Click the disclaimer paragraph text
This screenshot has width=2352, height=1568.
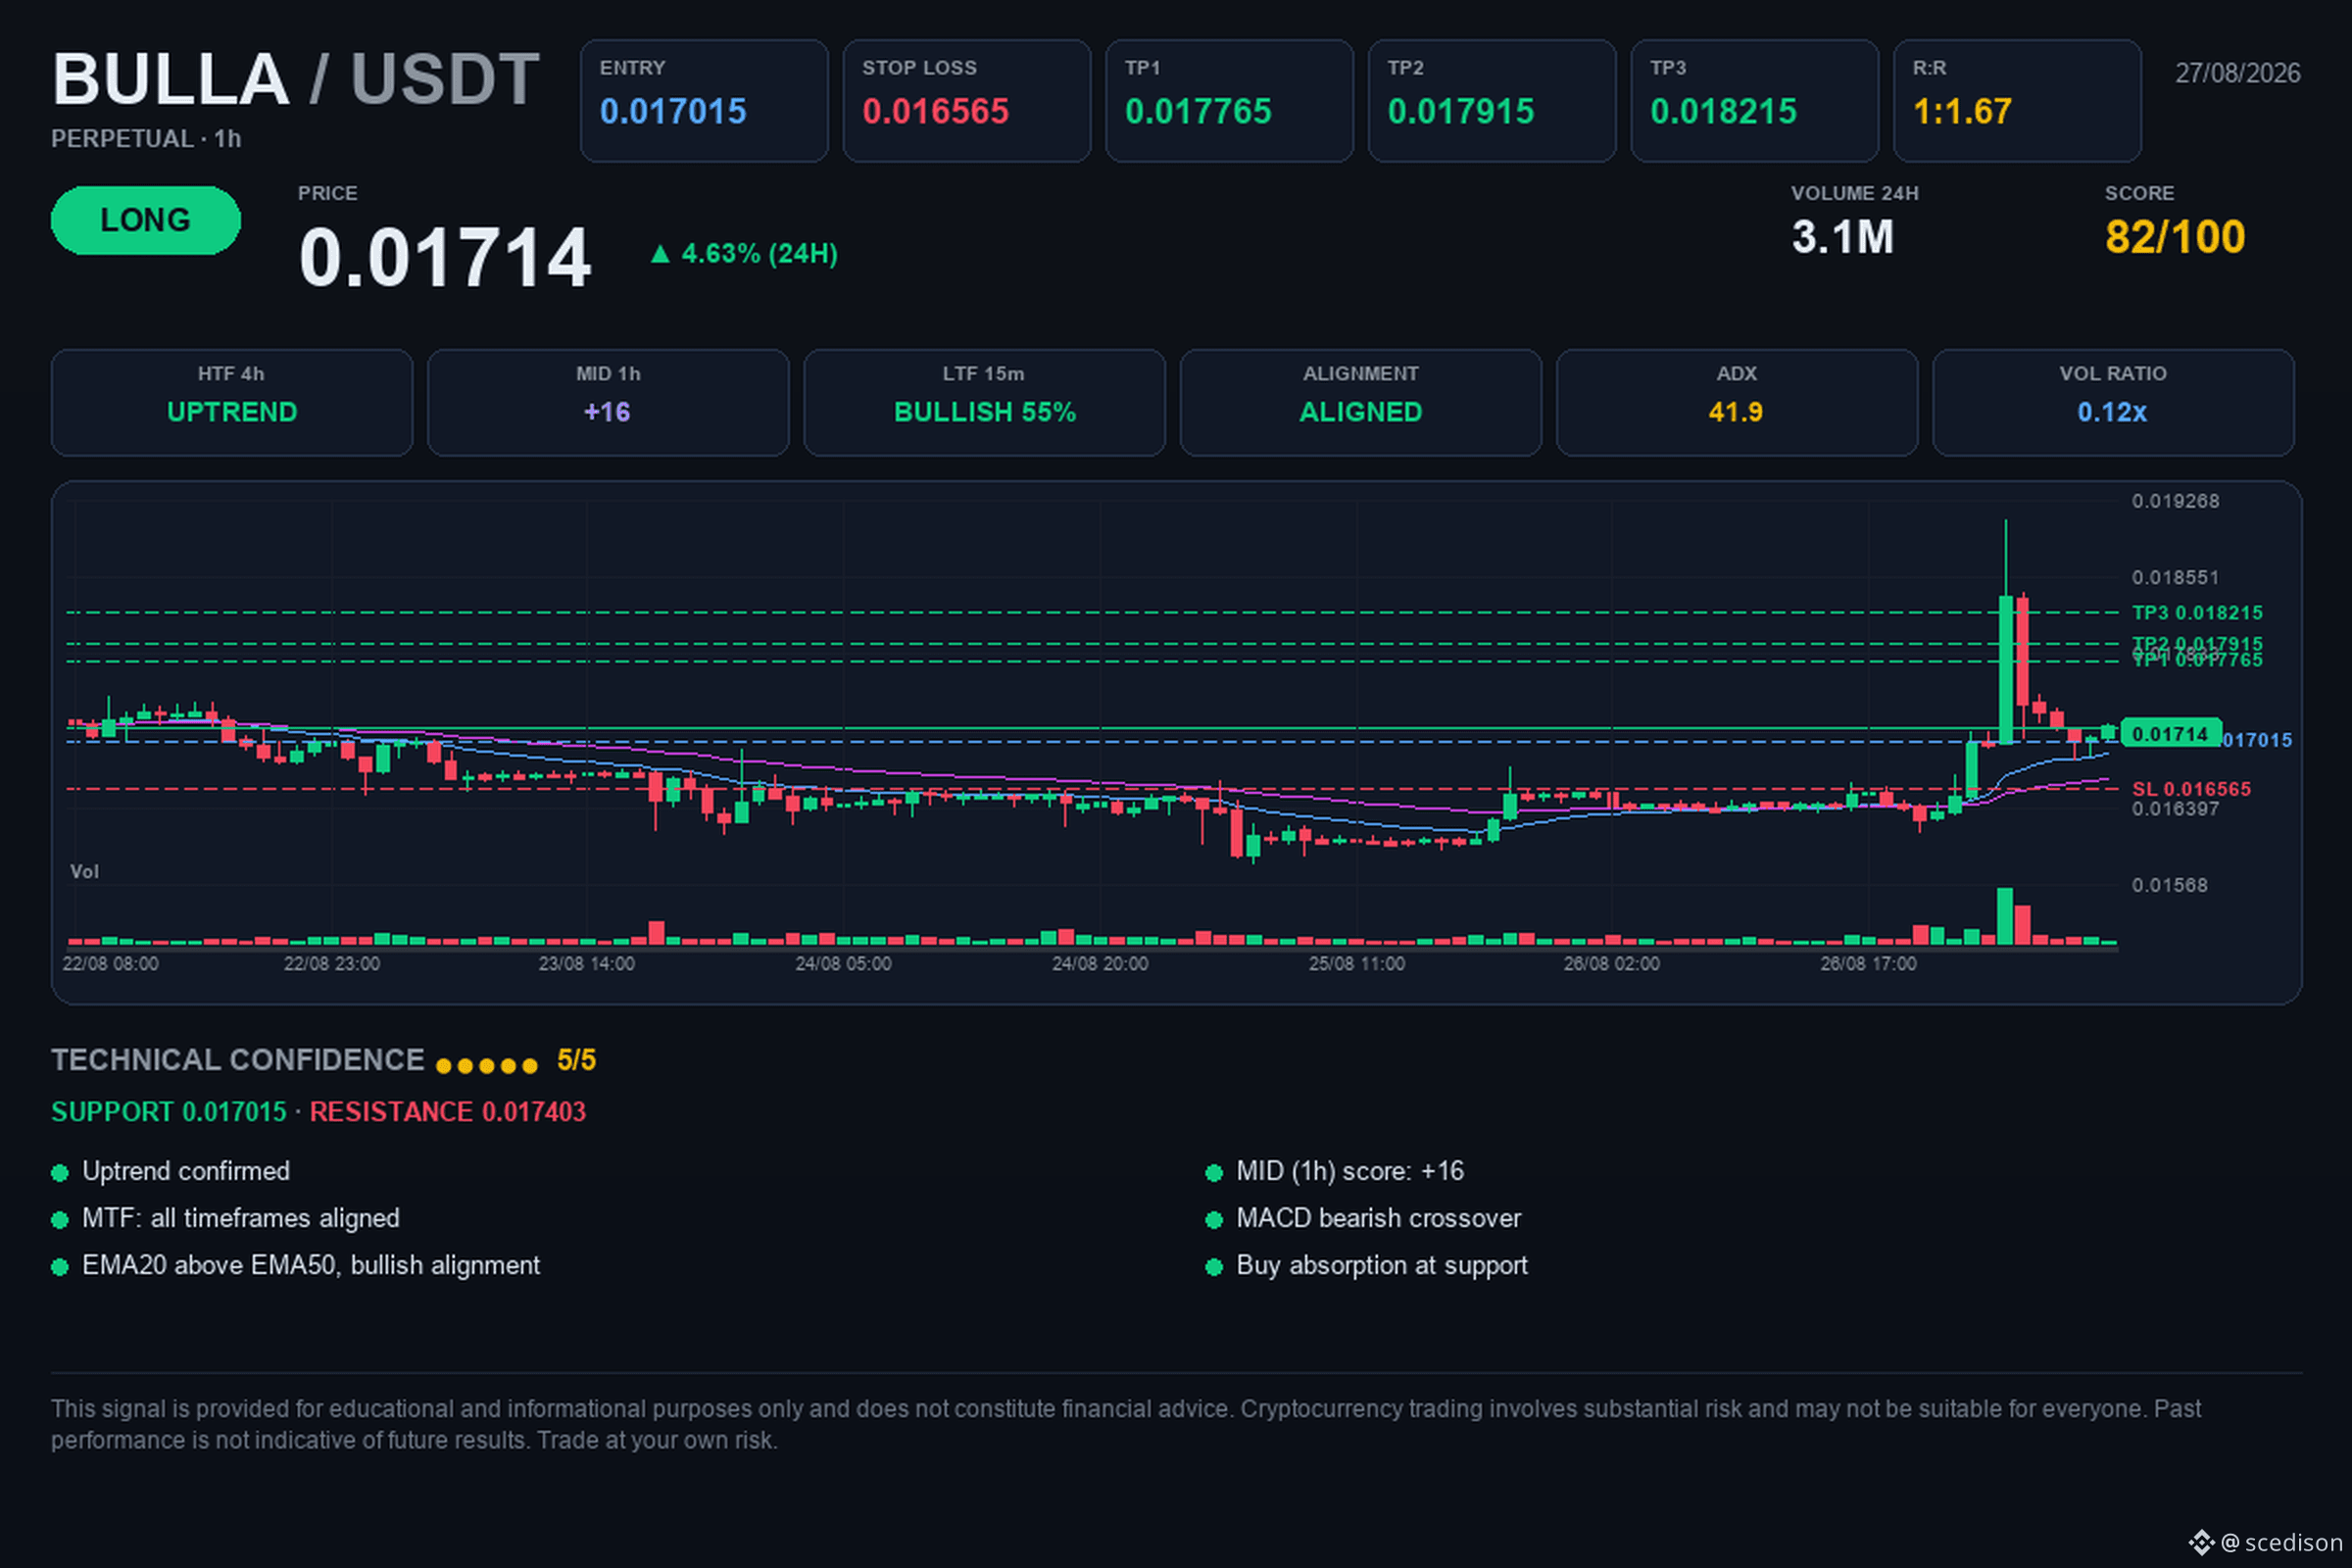pos(1126,1424)
